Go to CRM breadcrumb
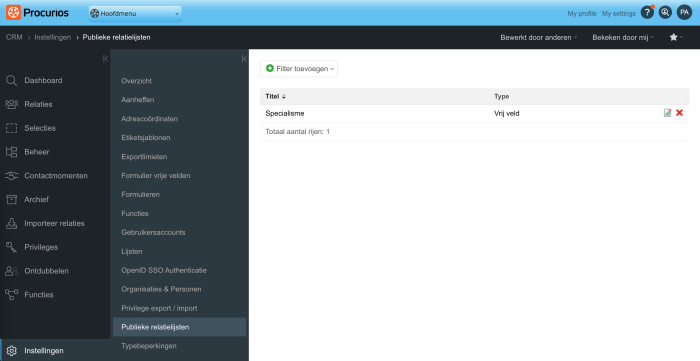Image resolution: width=700 pixels, height=361 pixels. [x=14, y=37]
